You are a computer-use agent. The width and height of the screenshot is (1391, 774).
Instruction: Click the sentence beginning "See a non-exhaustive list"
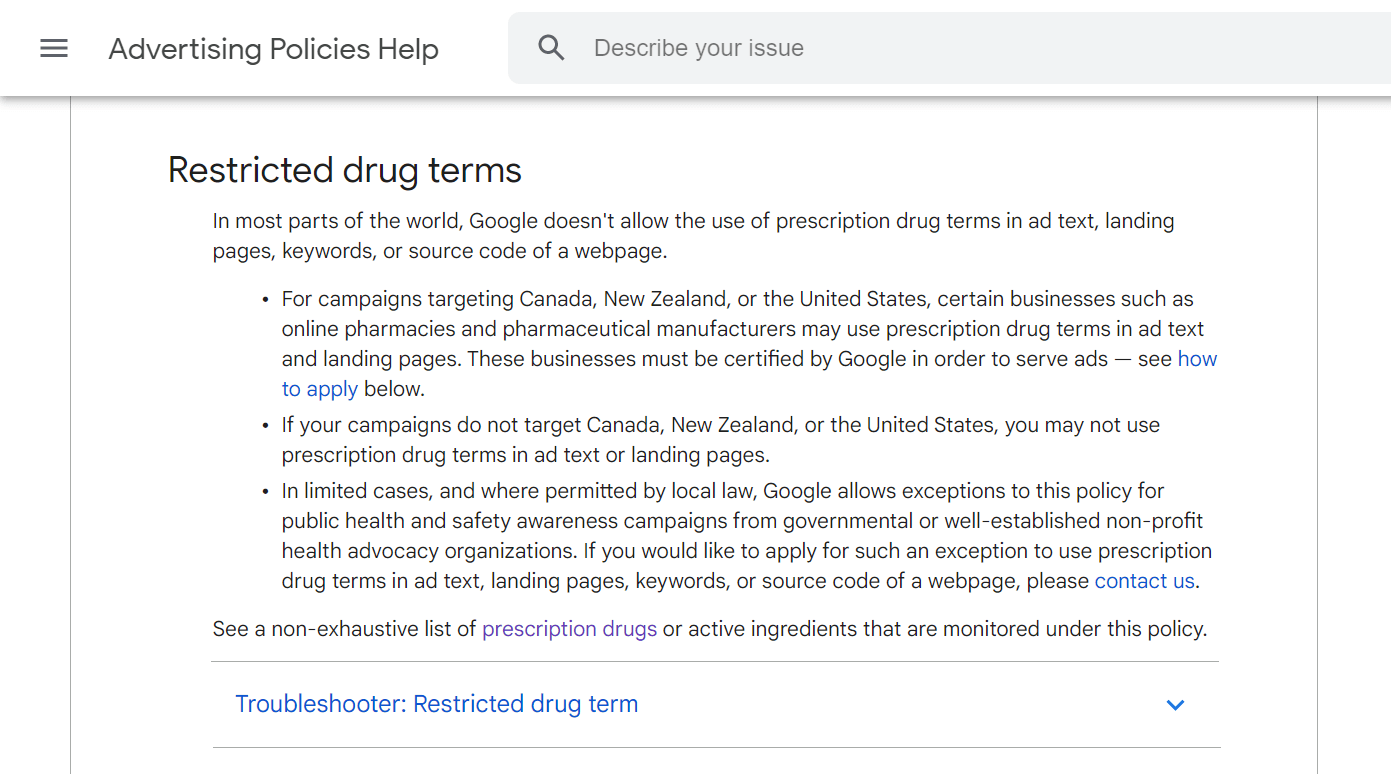point(345,629)
